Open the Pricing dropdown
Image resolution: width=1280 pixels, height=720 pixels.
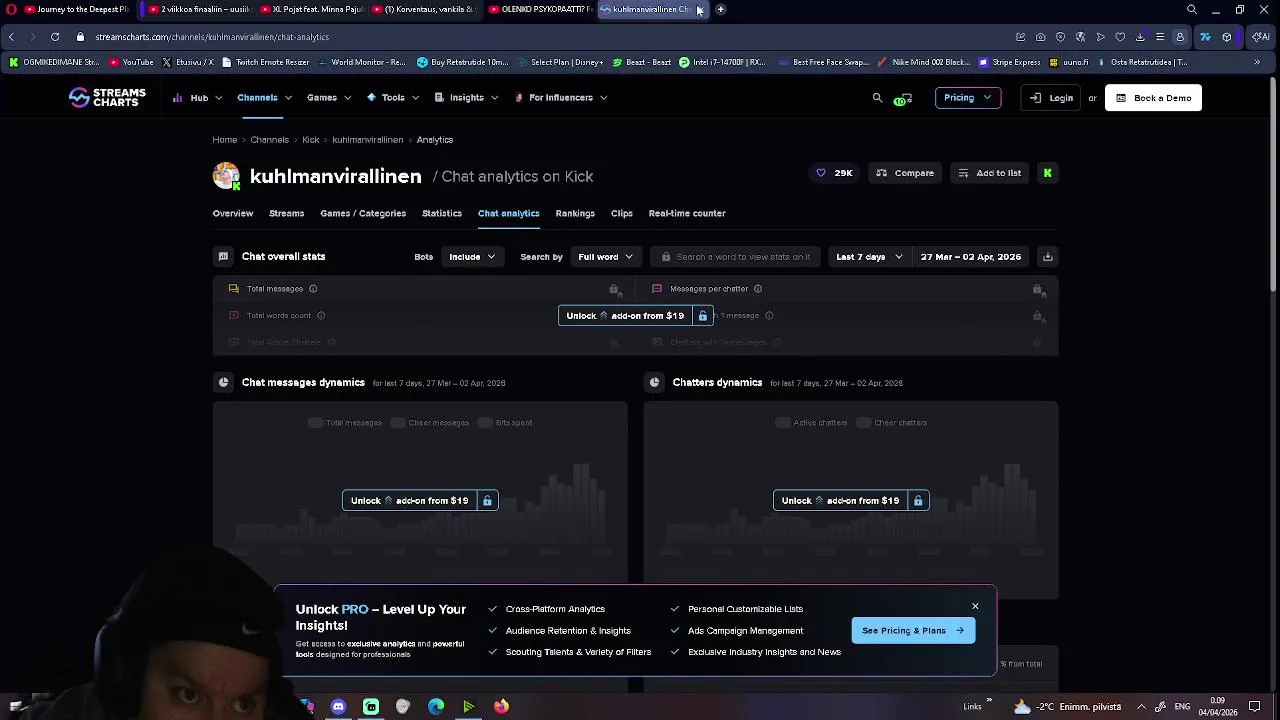coord(967,98)
